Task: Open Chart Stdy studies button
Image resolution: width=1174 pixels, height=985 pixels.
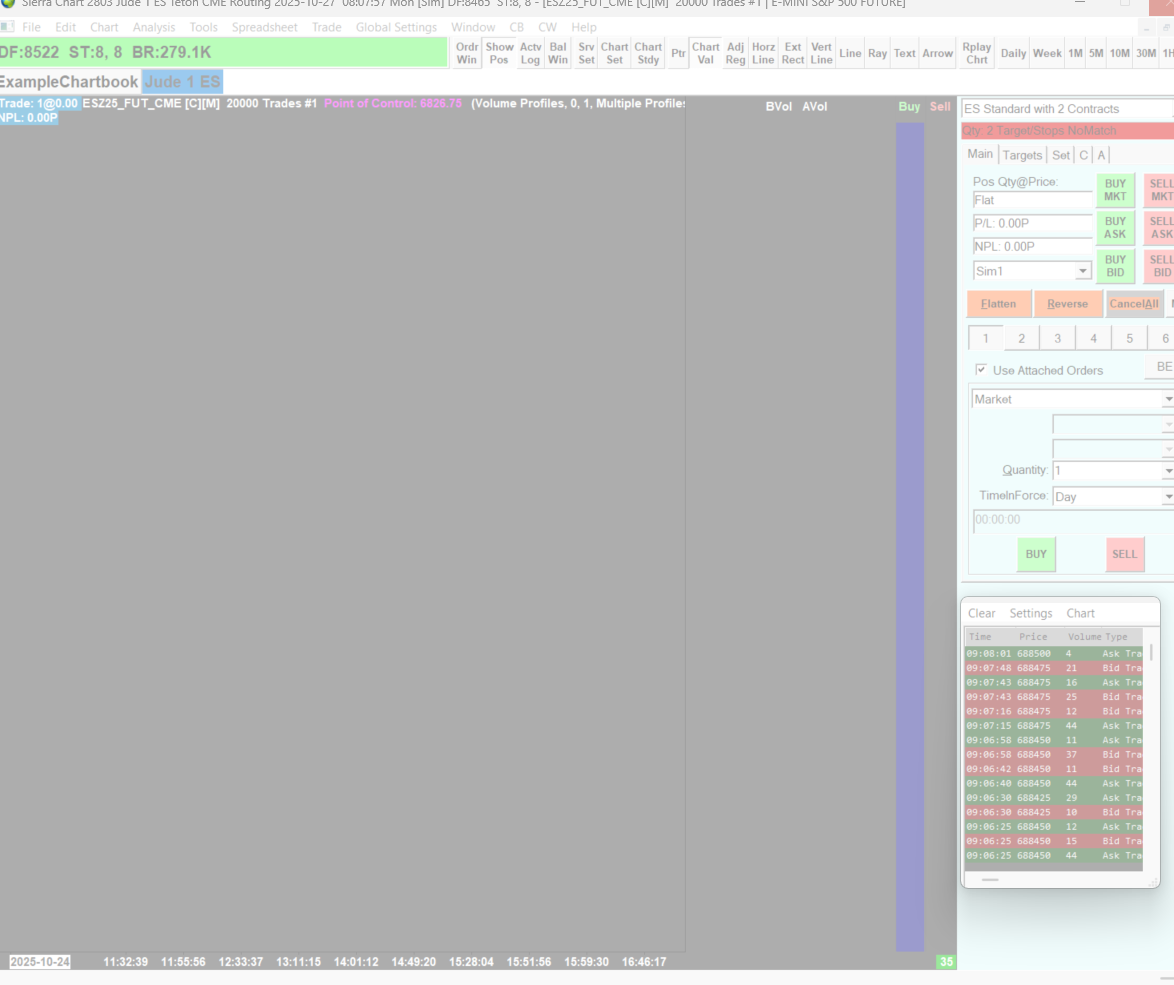Action: (x=648, y=53)
